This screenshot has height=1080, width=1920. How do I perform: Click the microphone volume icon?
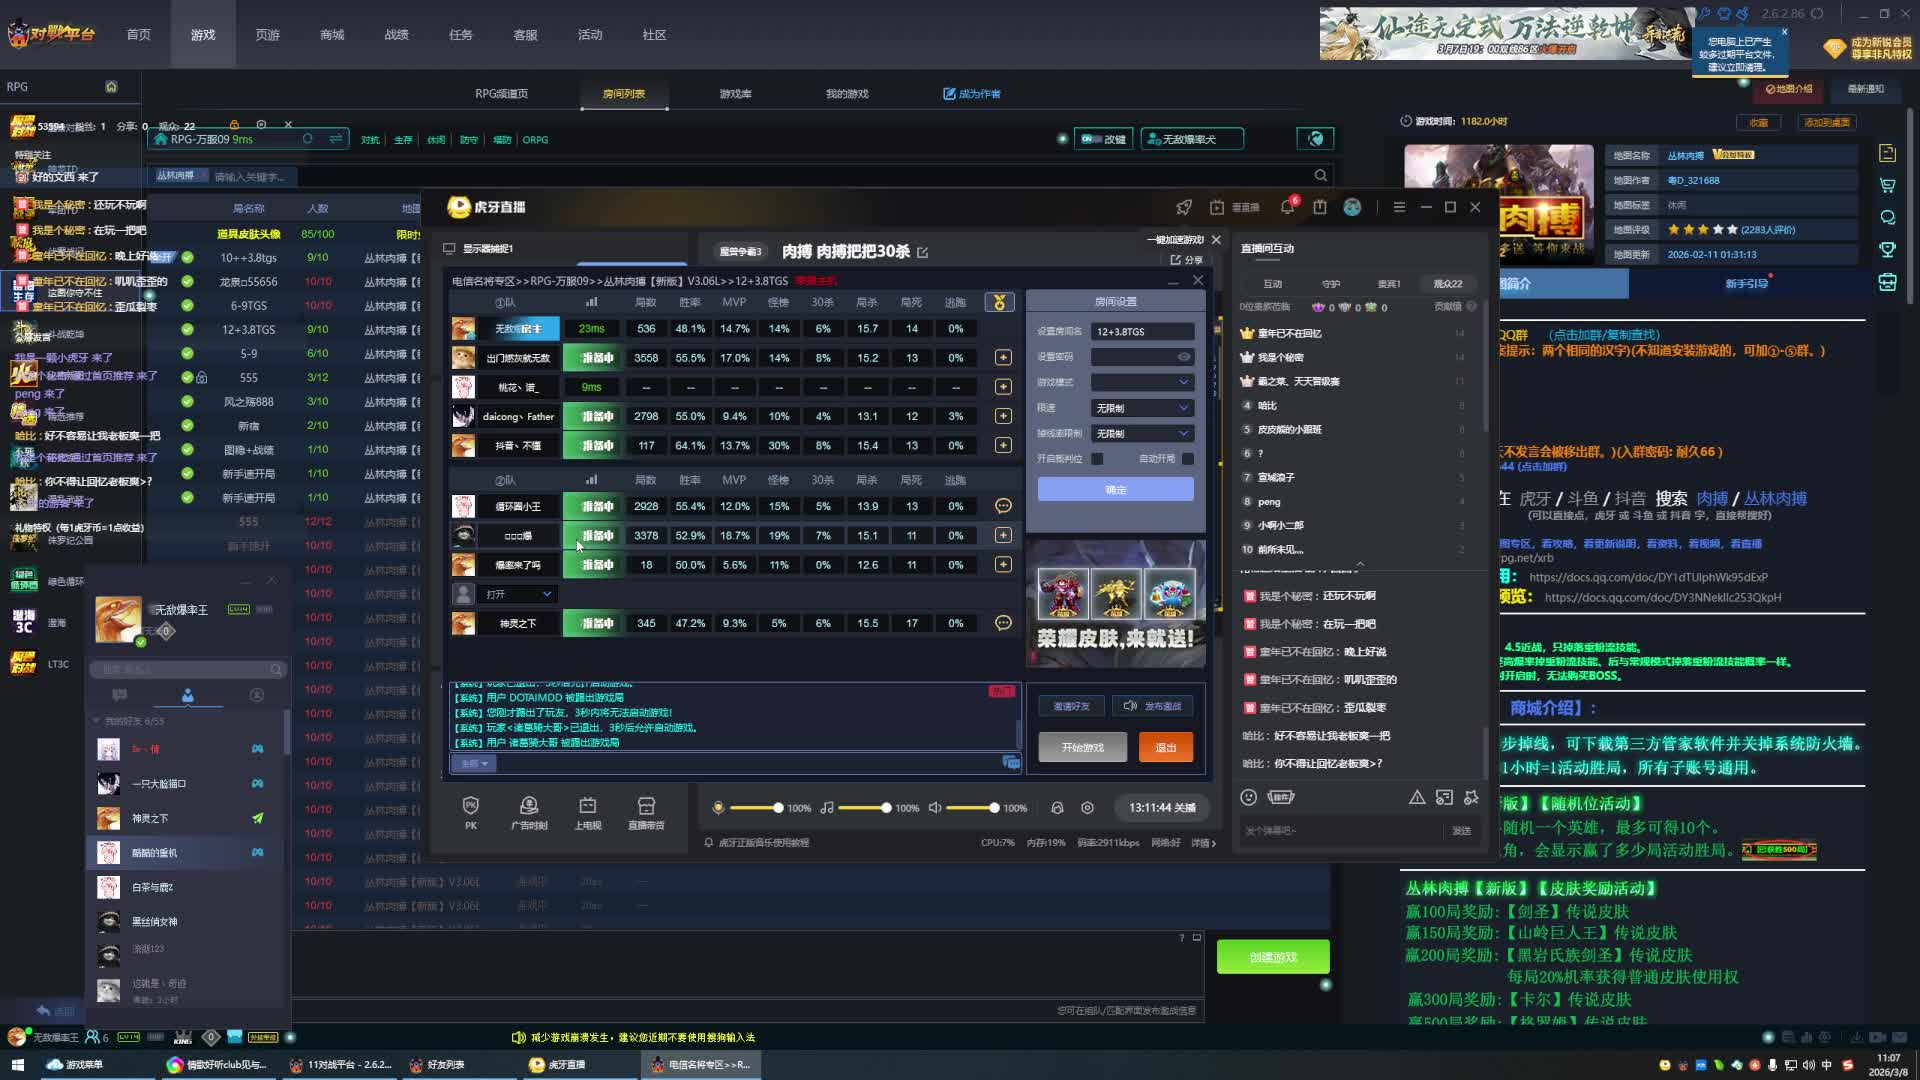718,808
